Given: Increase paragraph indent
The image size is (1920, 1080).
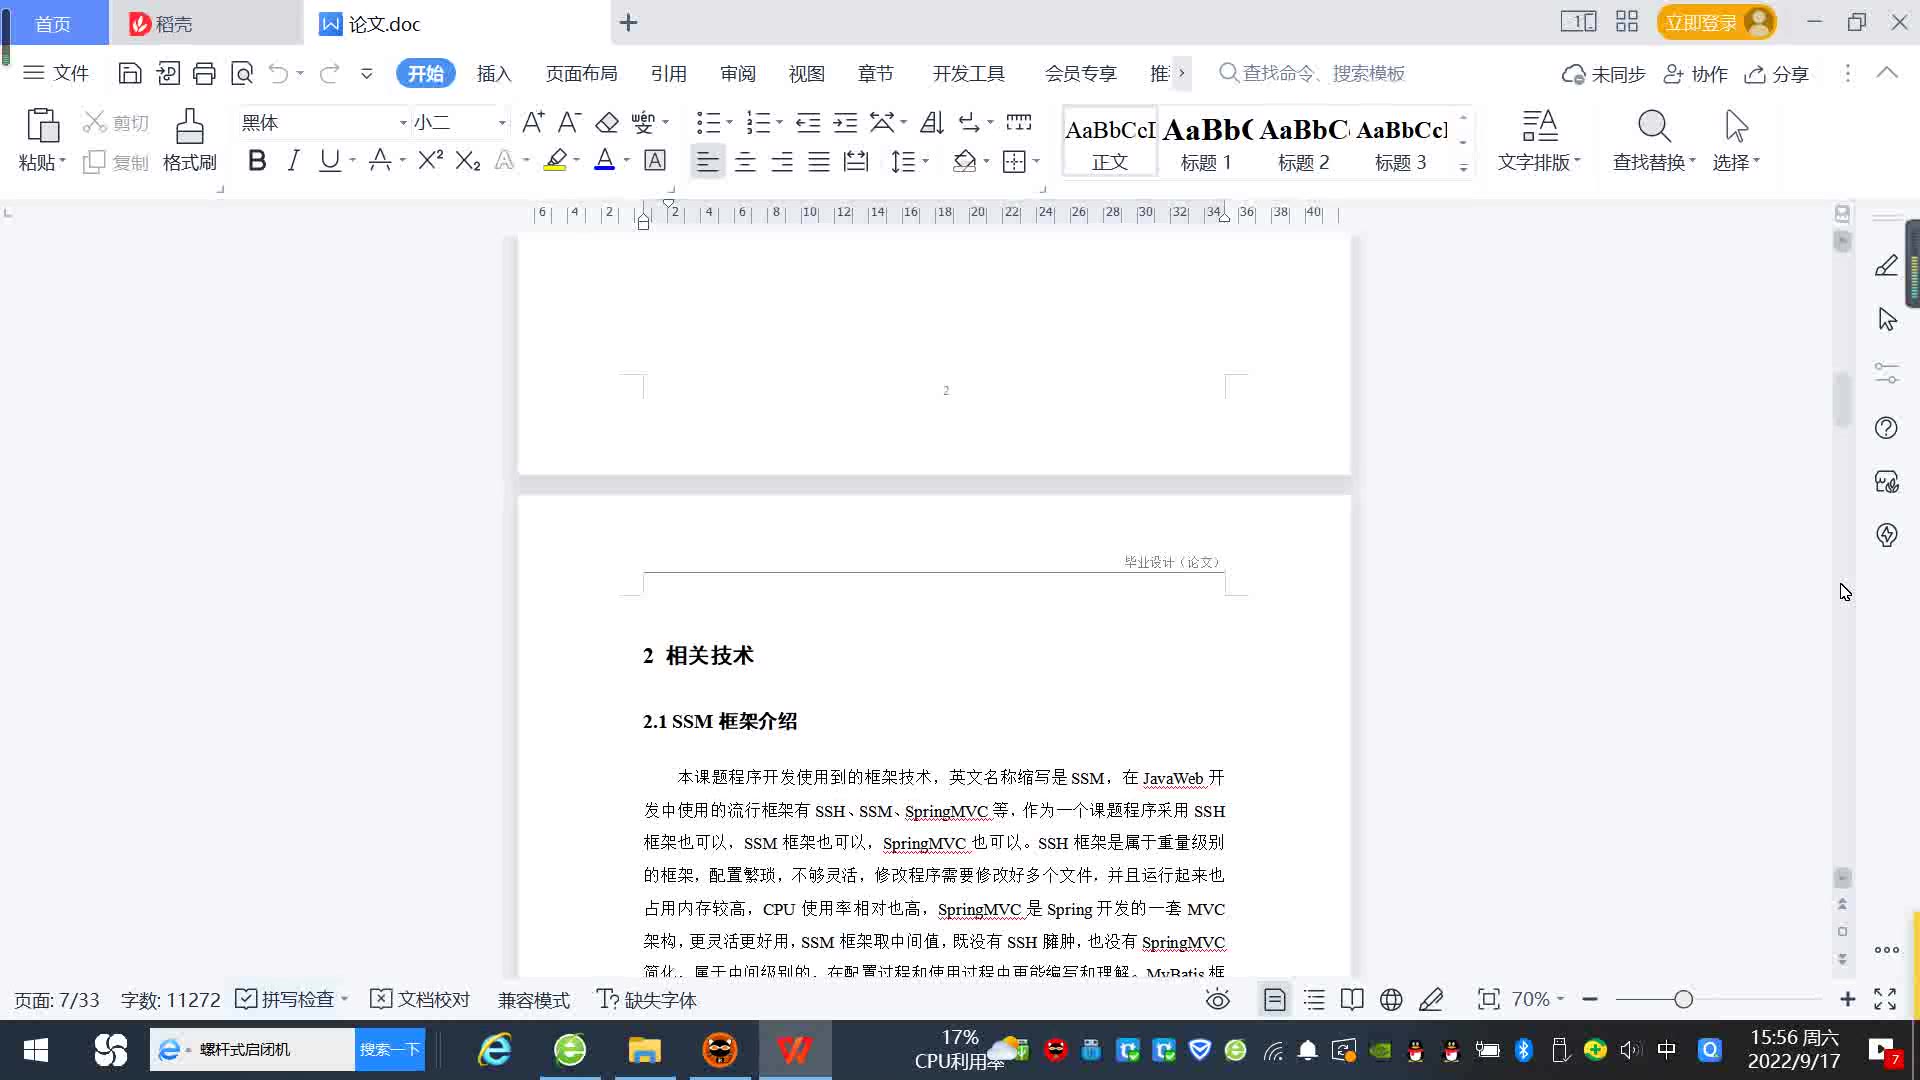Looking at the screenshot, I should click(x=845, y=122).
